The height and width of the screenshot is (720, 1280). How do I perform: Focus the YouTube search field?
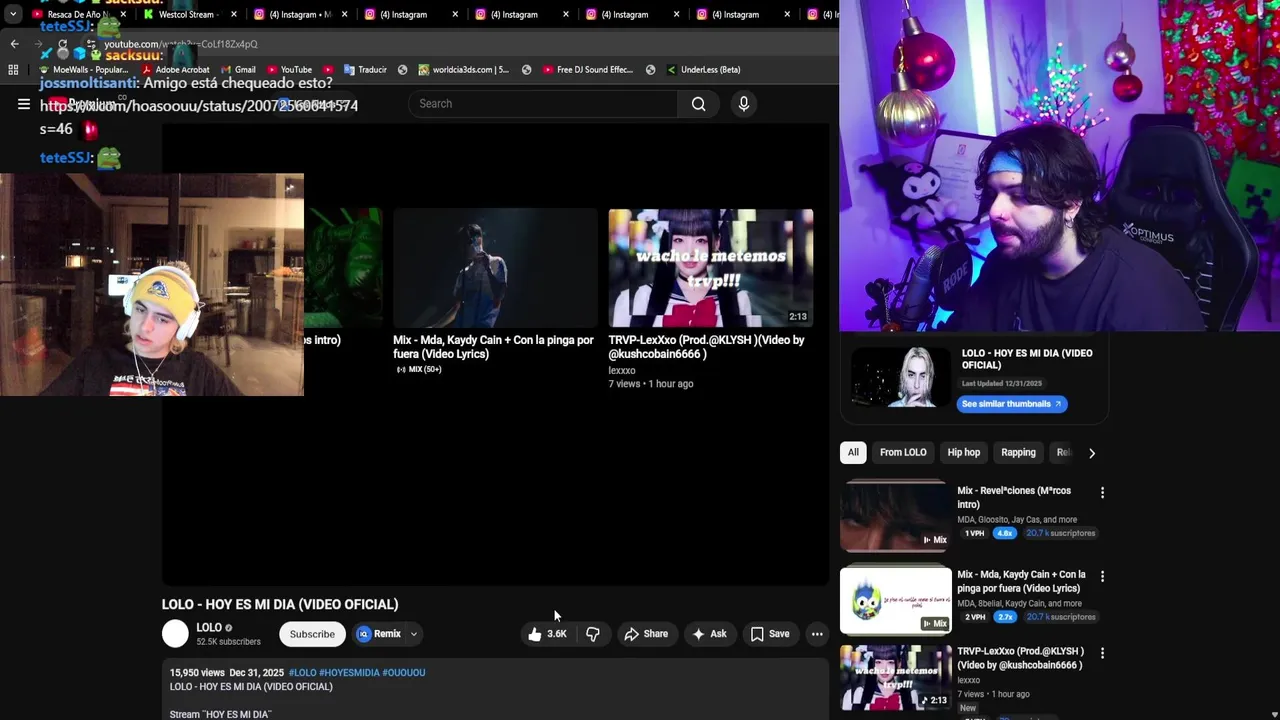click(x=545, y=104)
